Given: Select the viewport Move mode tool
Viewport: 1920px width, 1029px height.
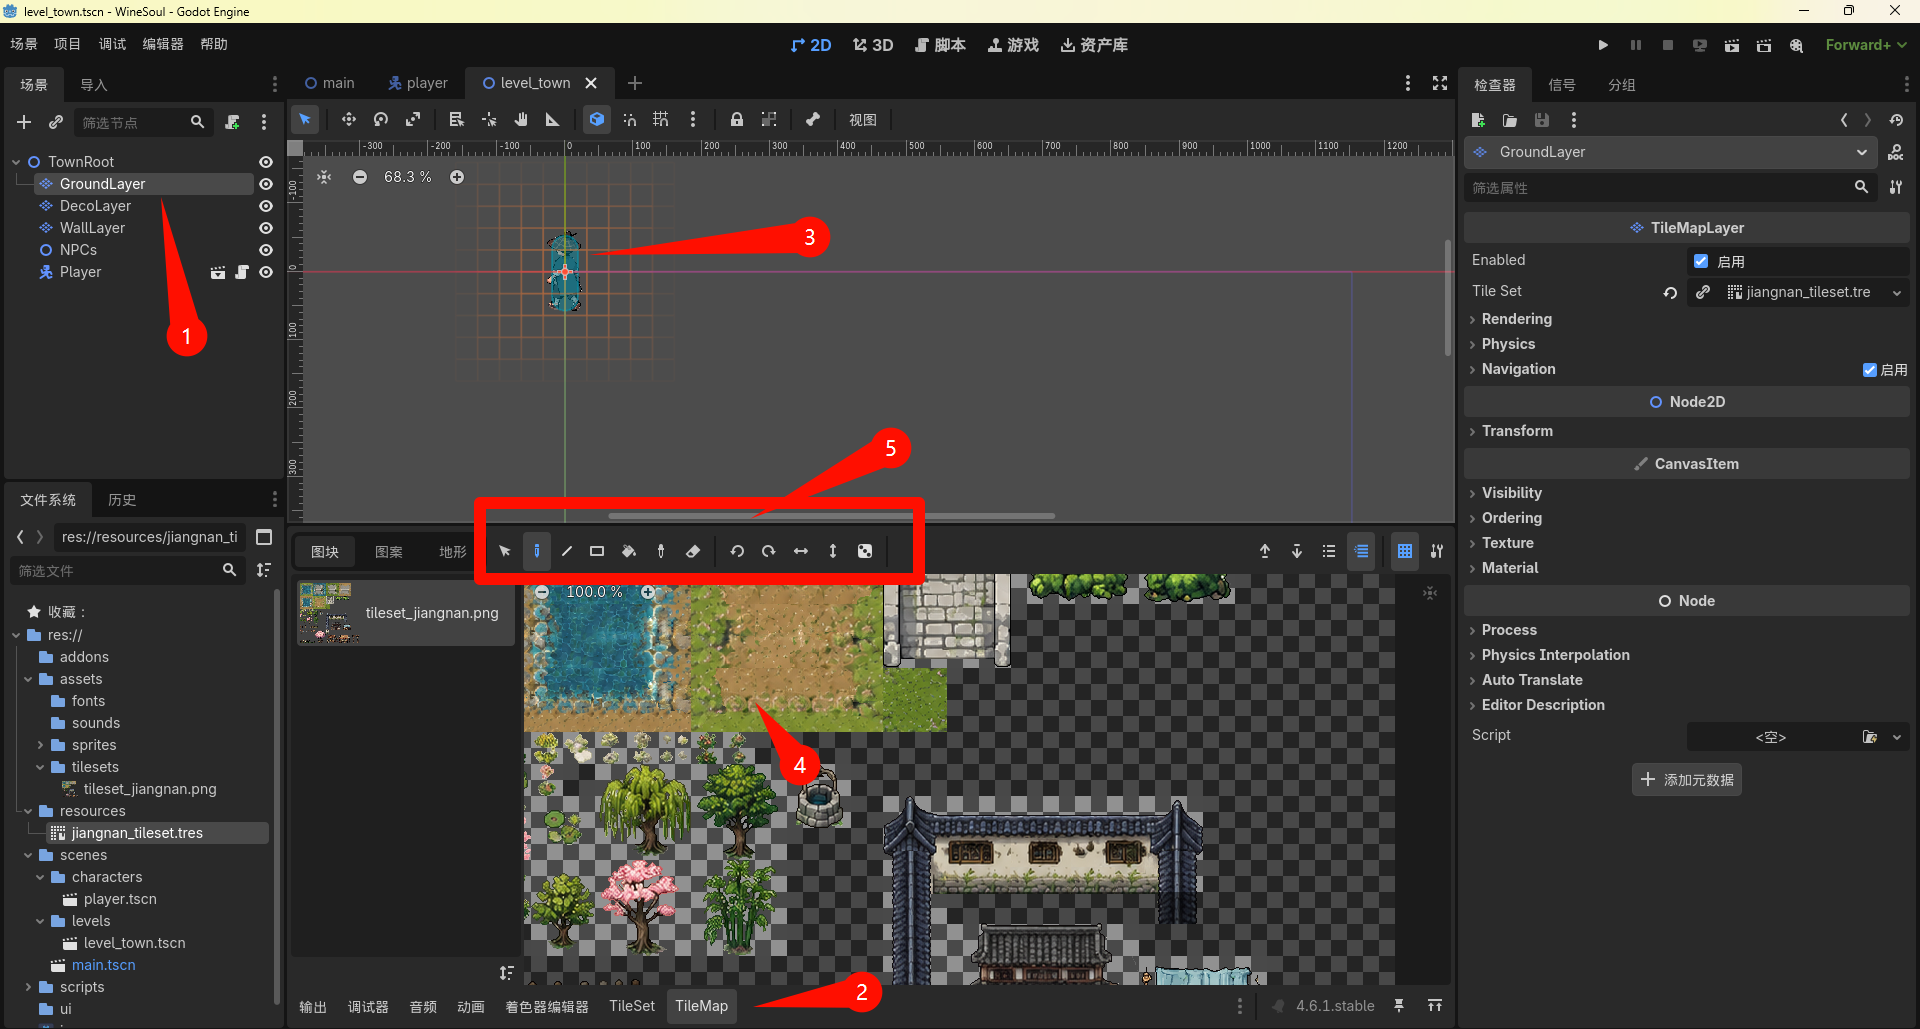Looking at the screenshot, I should [x=349, y=120].
